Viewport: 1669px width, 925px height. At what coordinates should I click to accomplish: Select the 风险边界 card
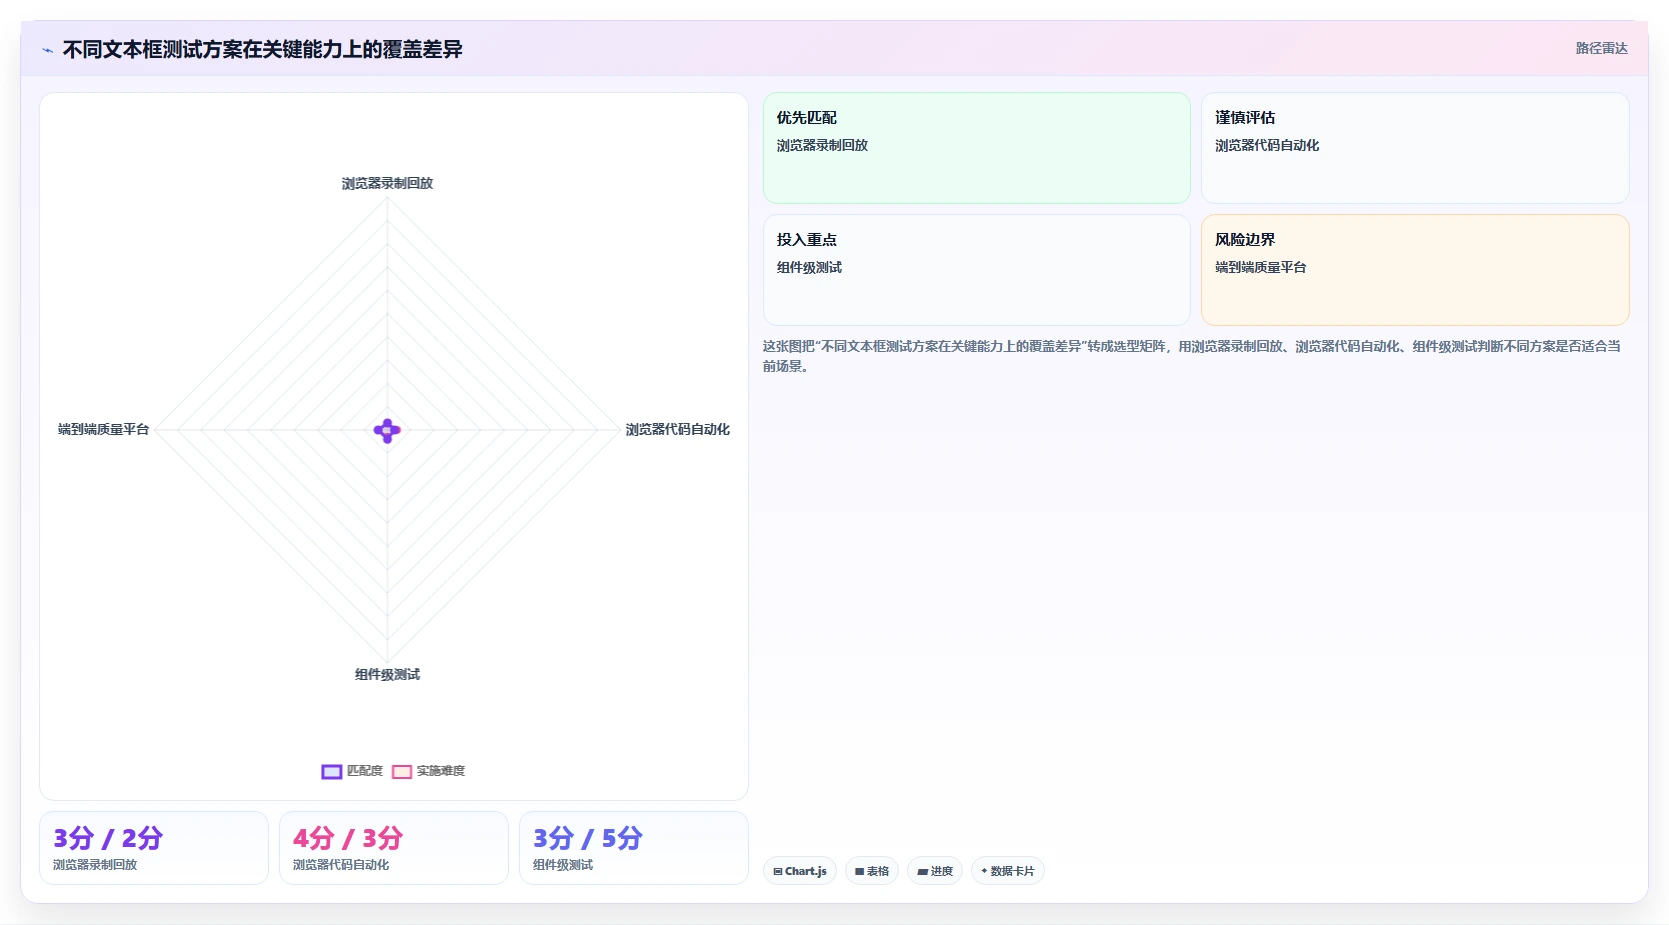[x=1415, y=270]
